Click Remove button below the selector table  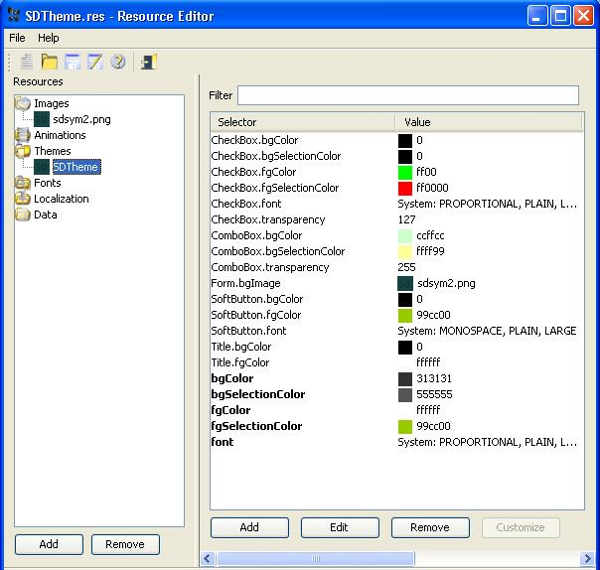point(430,528)
